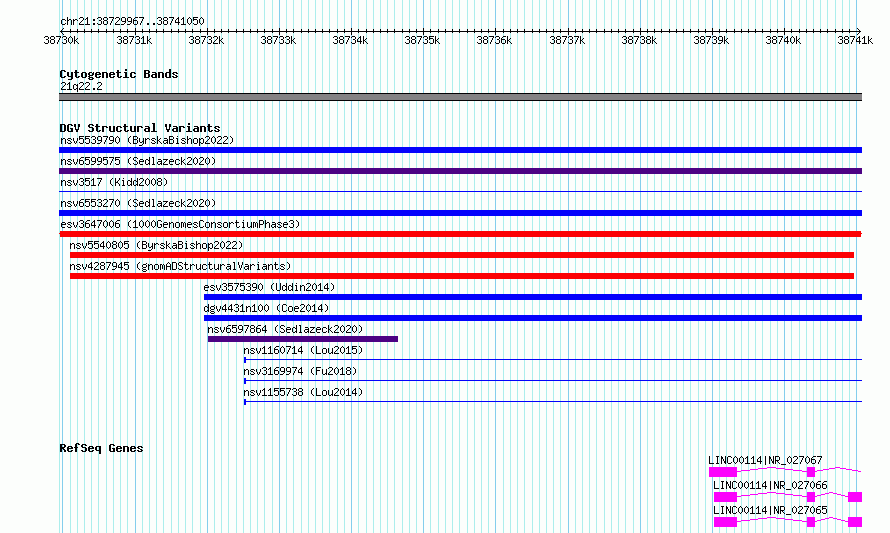Open the LINC00114|NR_027065 transcript label
The image size is (890, 533).
pos(770,510)
